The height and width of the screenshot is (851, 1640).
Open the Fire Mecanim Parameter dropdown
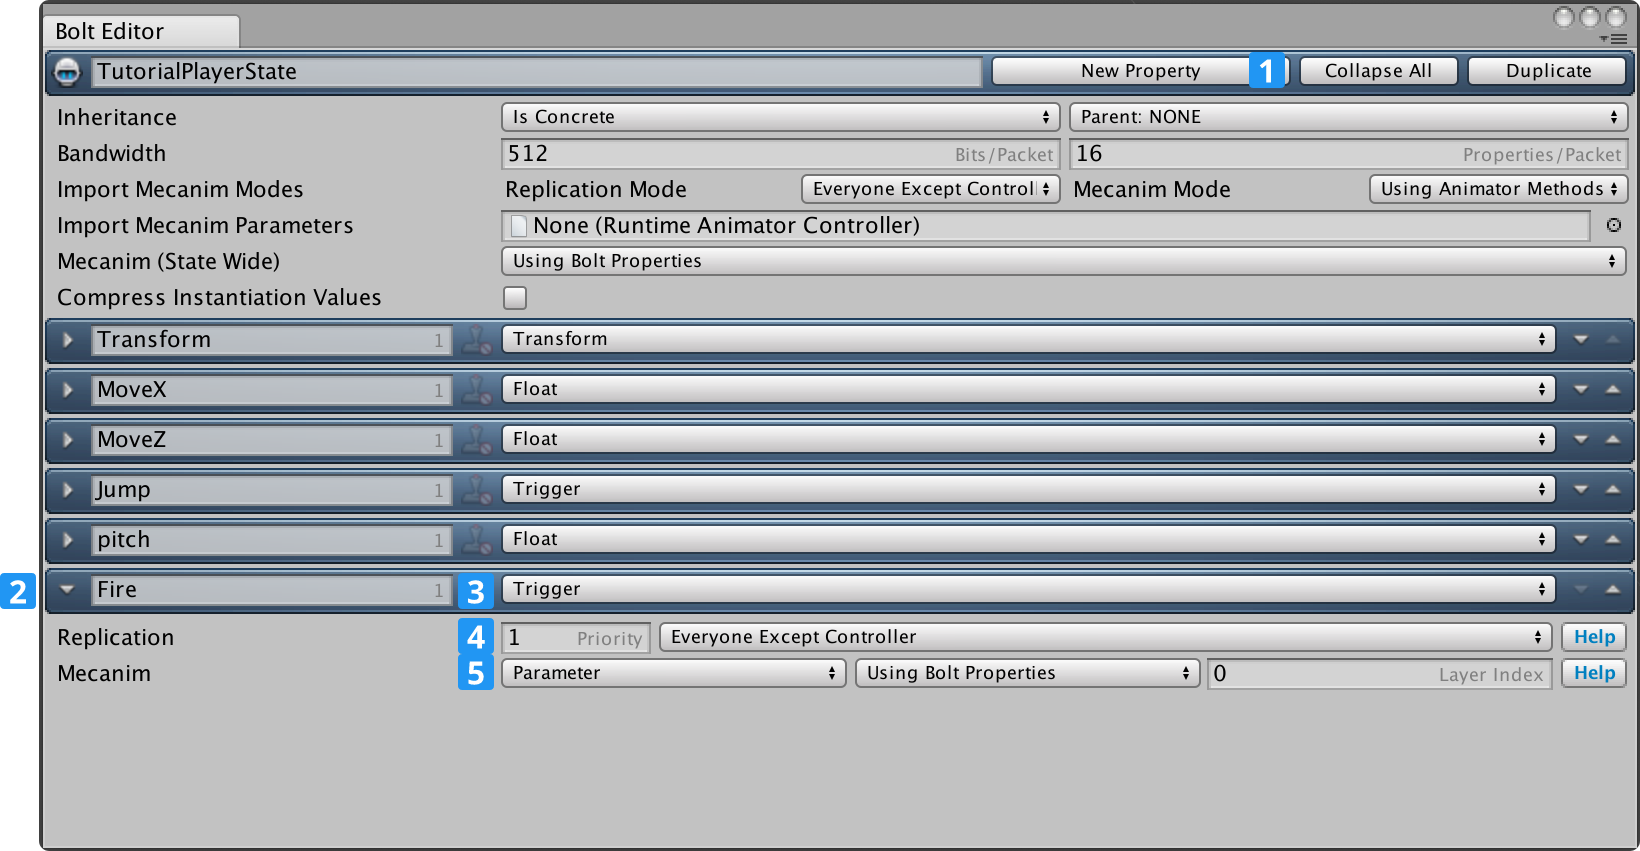[x=673, y=673]
